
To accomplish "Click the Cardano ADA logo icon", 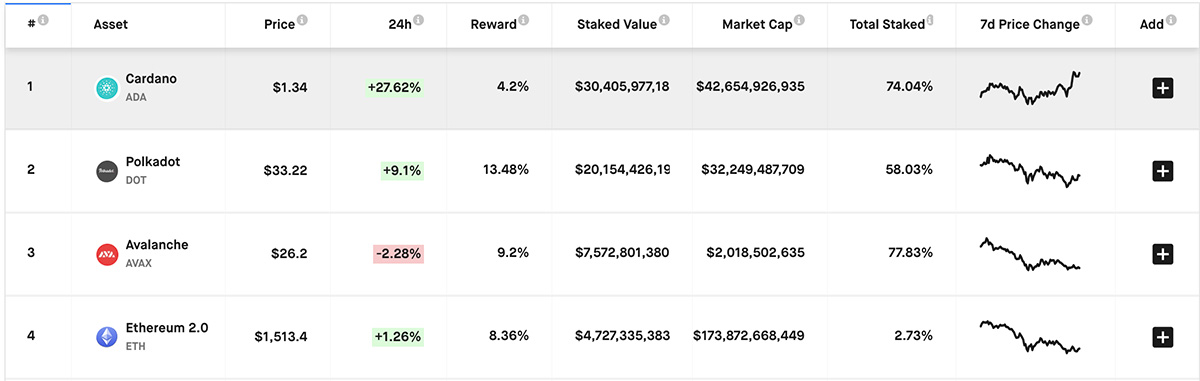I will click(x=106, y=87).
